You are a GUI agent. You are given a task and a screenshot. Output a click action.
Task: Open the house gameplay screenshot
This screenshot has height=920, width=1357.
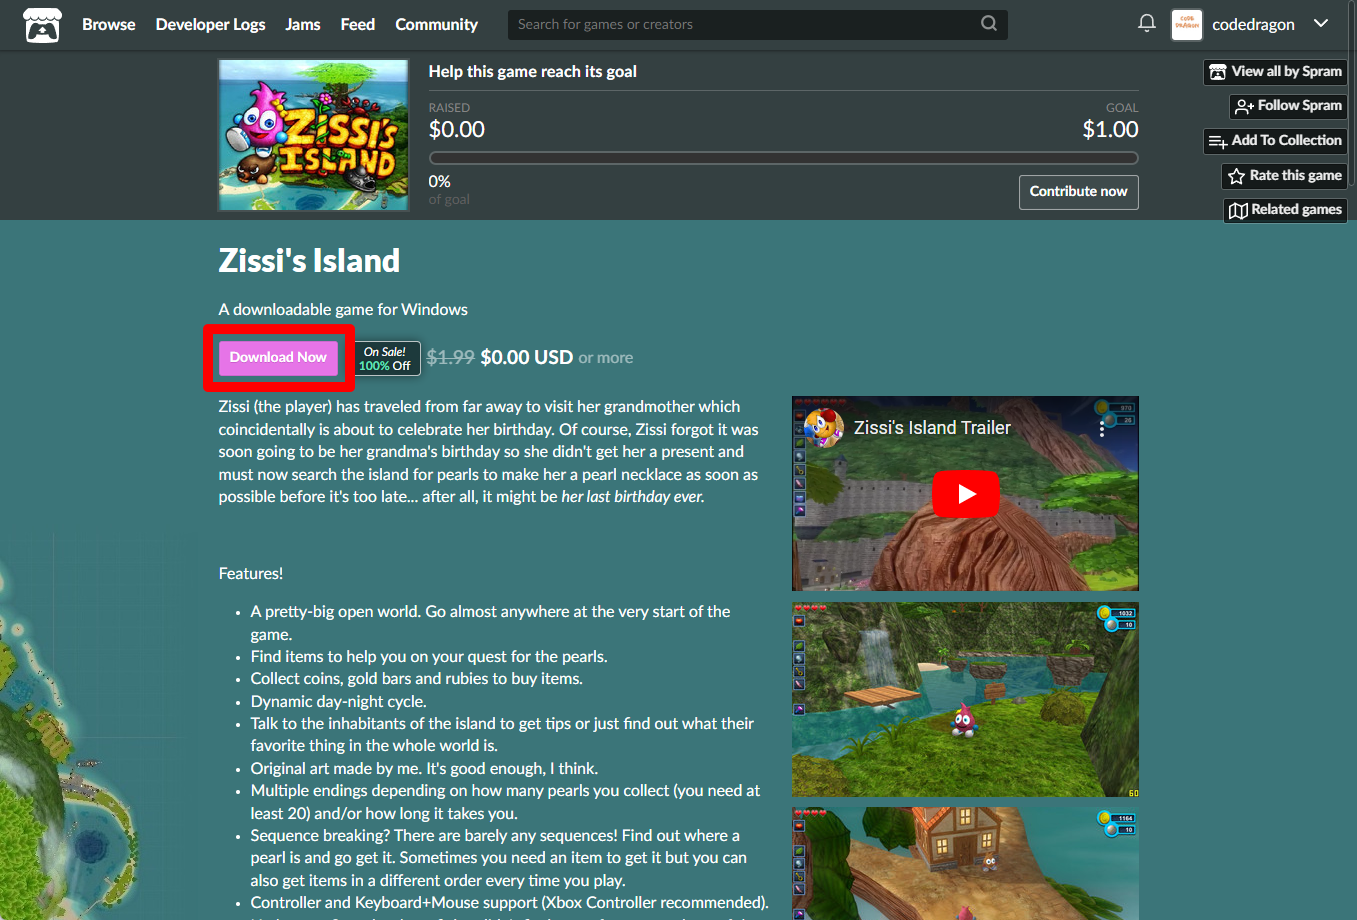click(965, 863)
